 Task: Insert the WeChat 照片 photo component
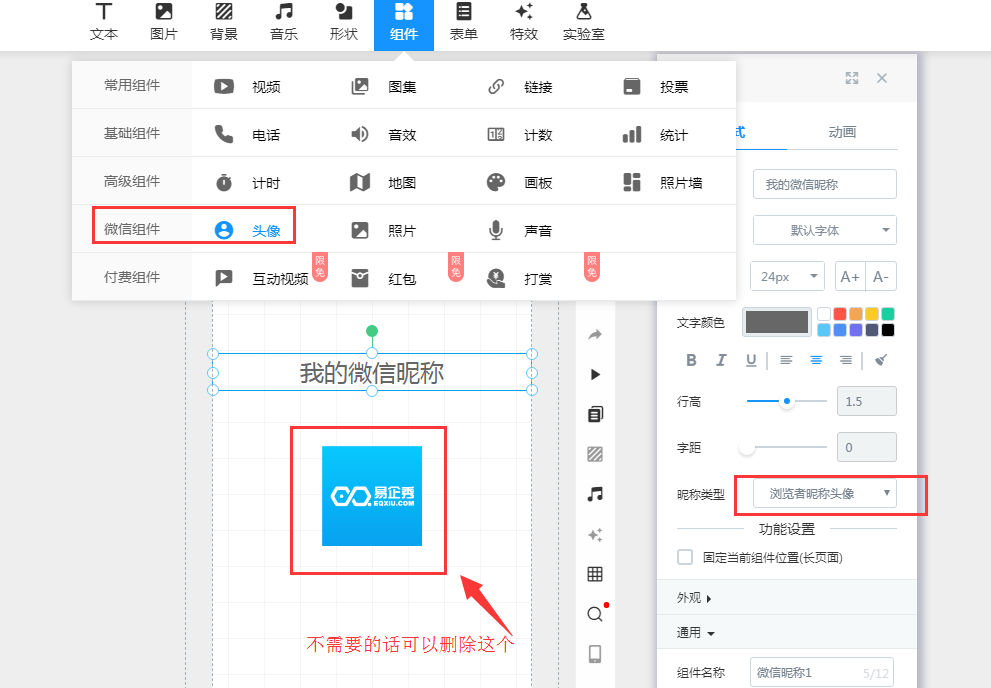384,231
